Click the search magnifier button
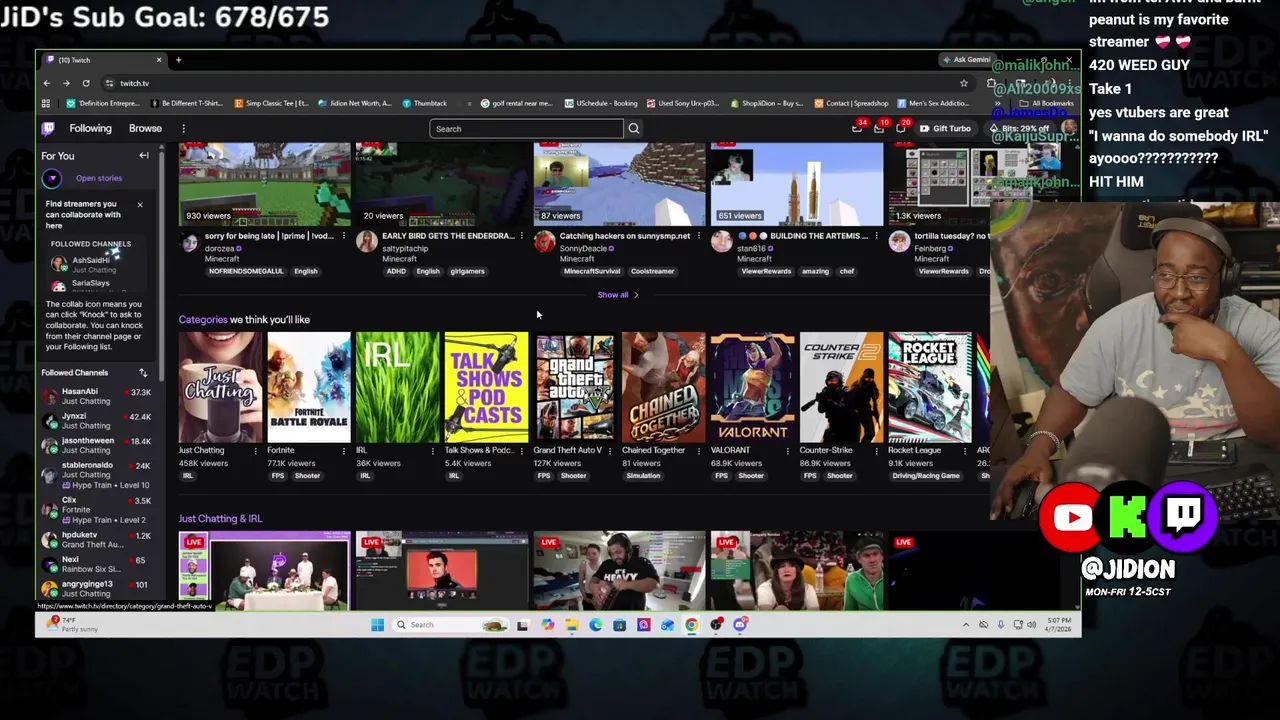This screenshot has height=720, width=1280. click(633, 129)
